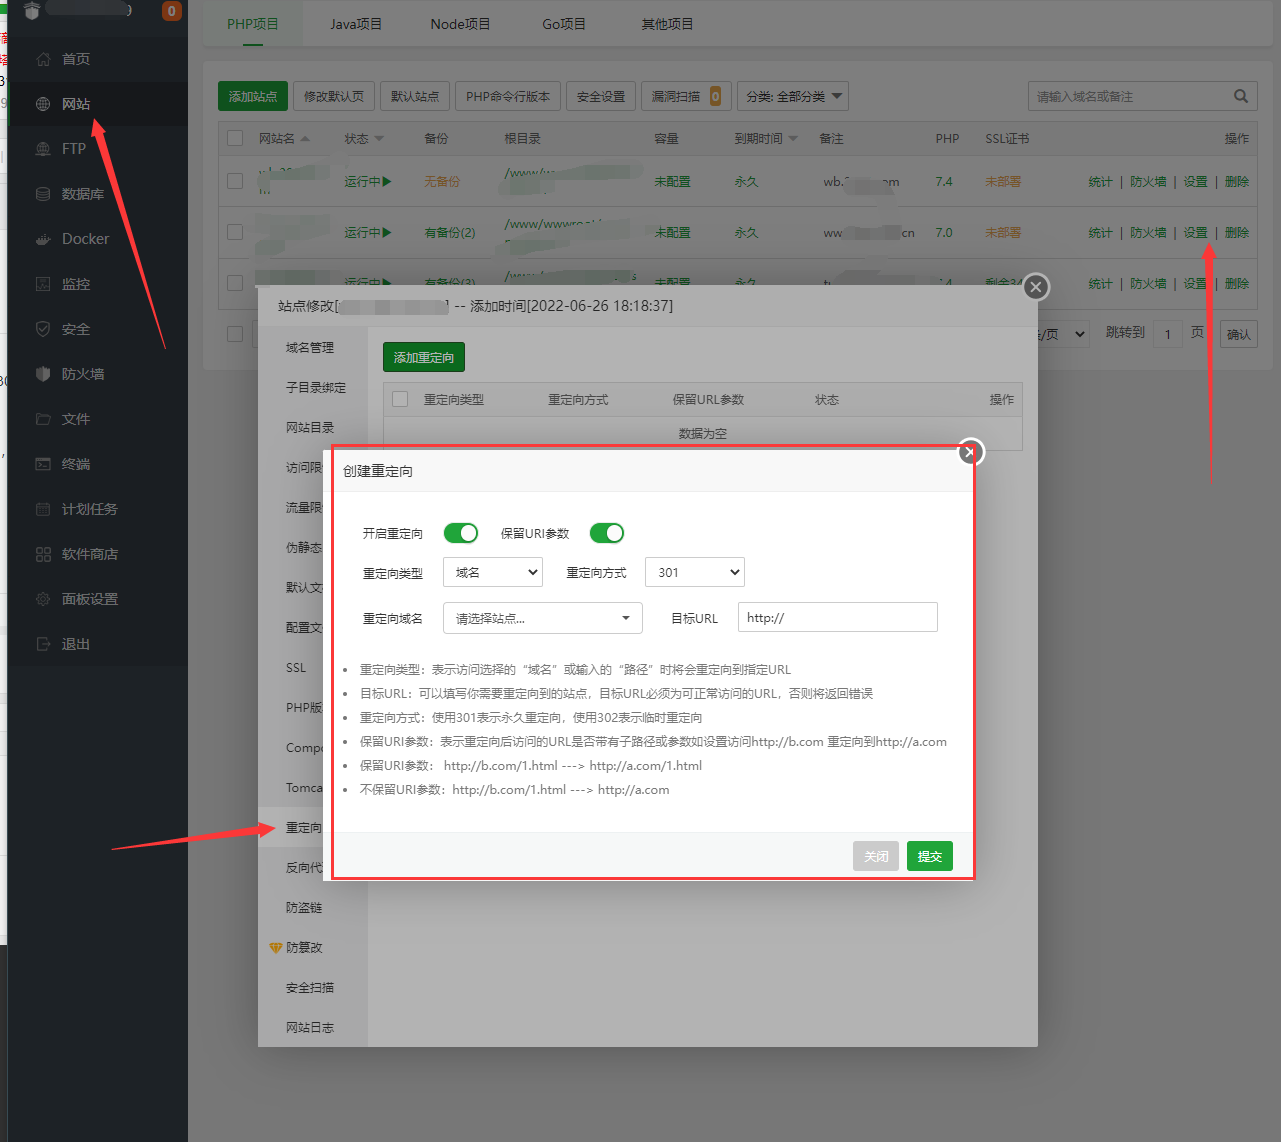Open the 首页 home icon in sidebar
Image resolution: width=1281 pixels, height=1142 pixels.
click(x=43, y=59)
